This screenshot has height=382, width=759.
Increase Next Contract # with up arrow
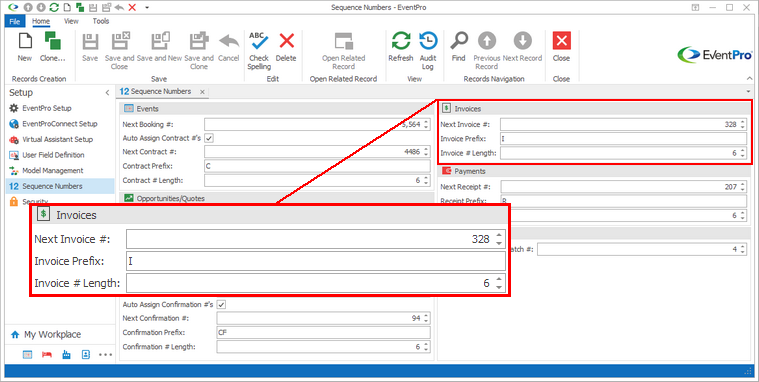(x=426, y=150)
